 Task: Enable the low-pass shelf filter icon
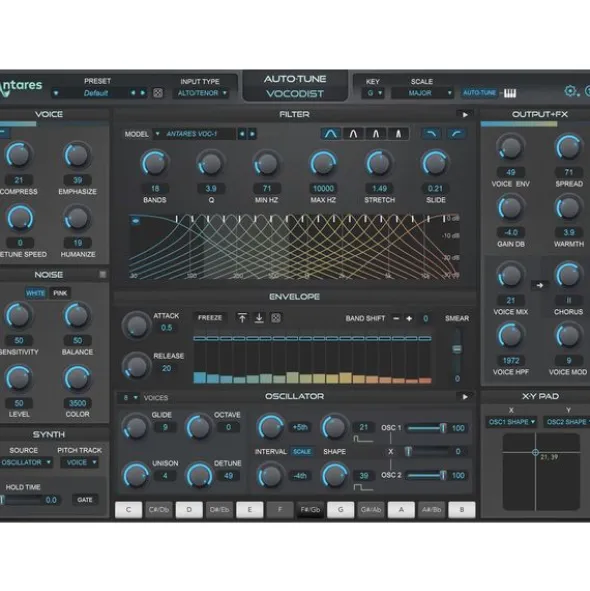tap(432, 134)
